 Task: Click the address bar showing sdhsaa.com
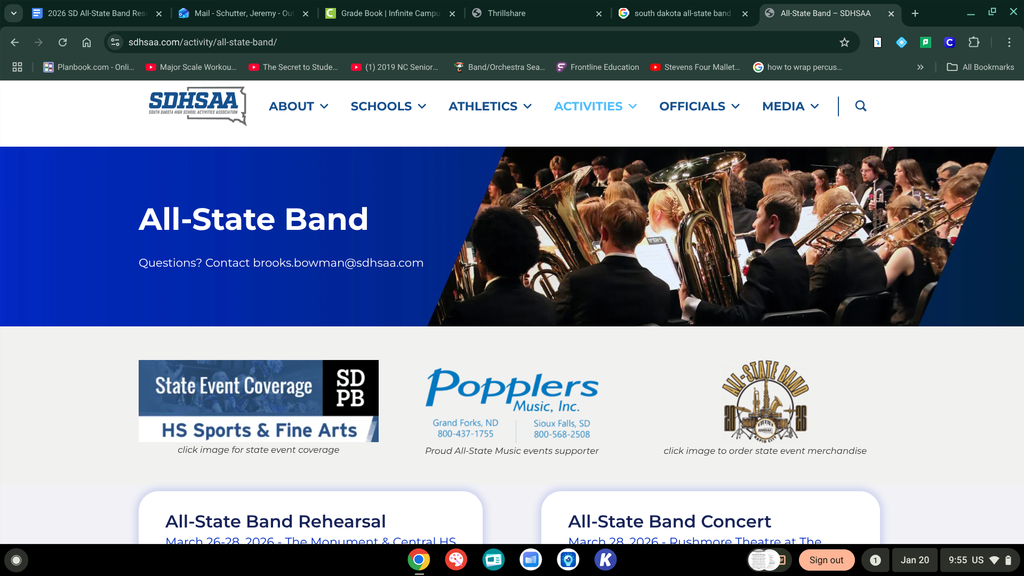click(200, 42)
